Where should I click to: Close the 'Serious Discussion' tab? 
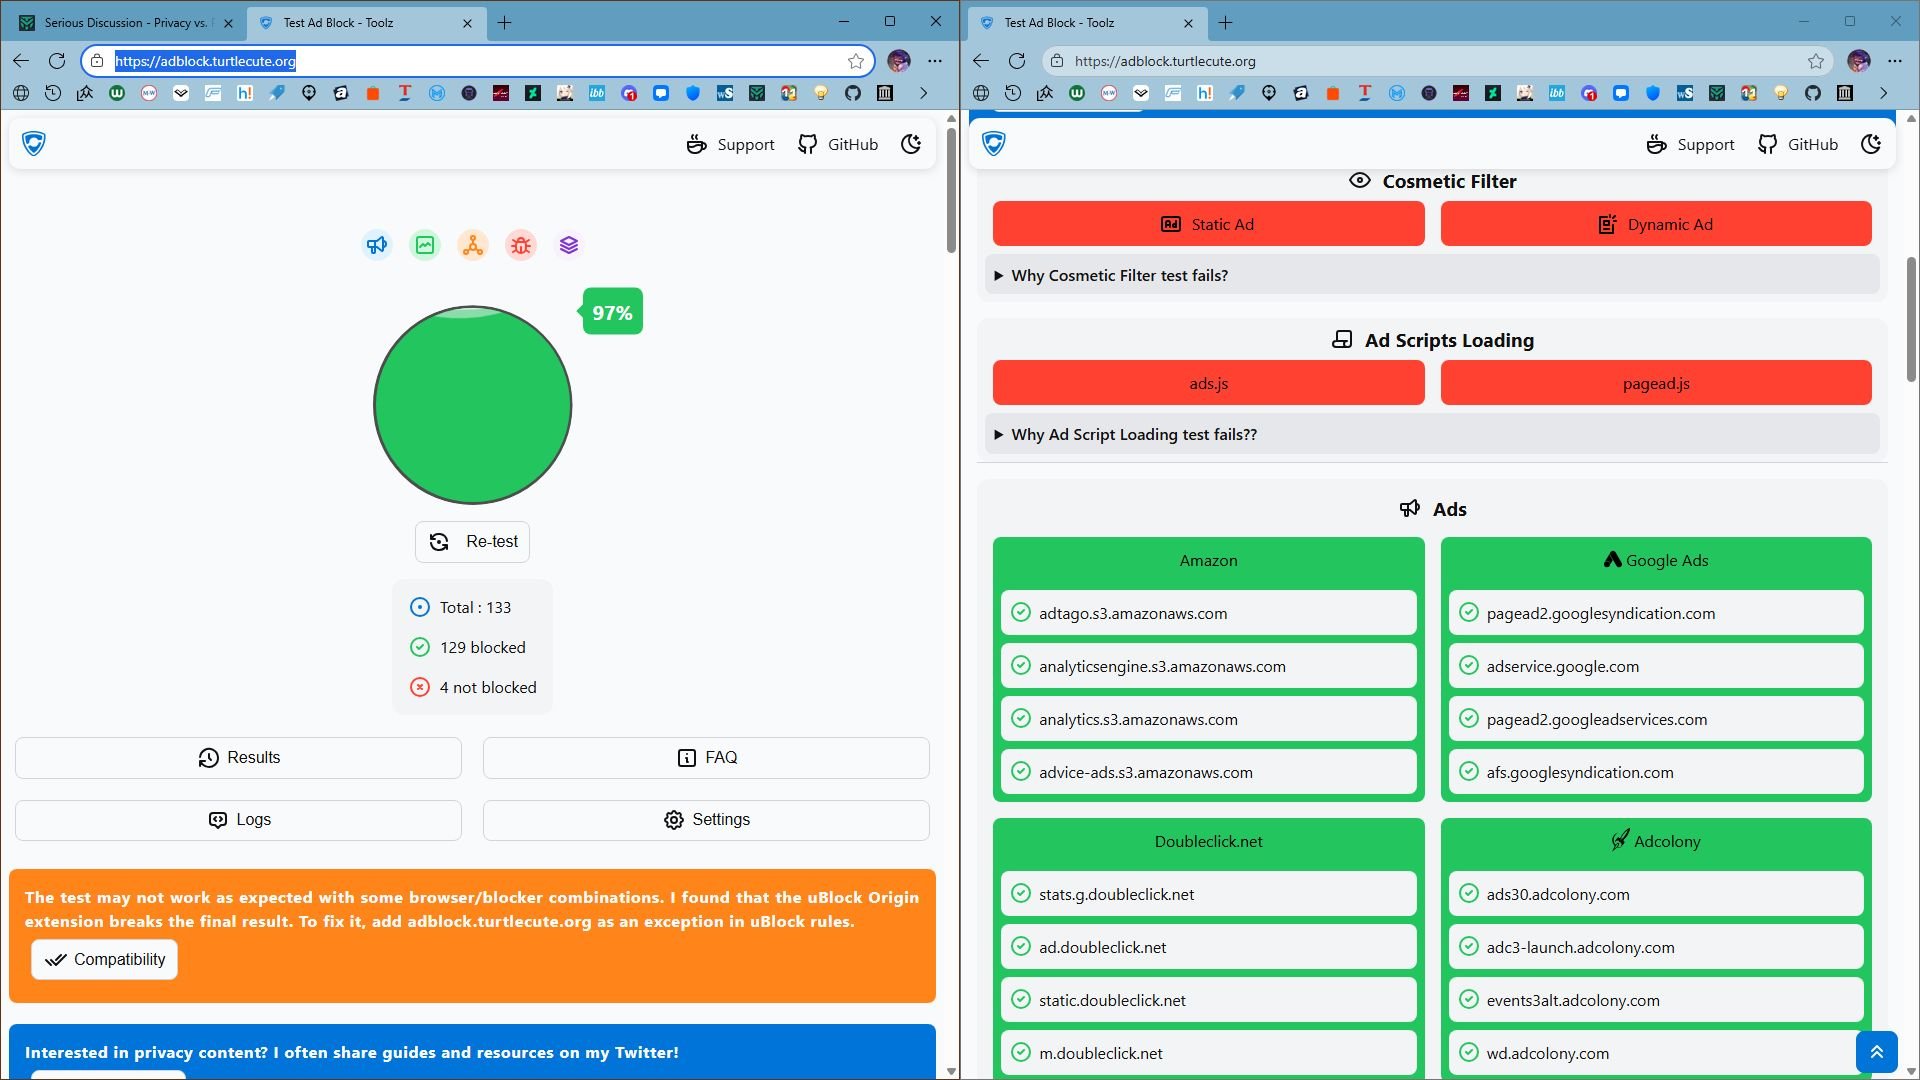click(x=228, y=23)
